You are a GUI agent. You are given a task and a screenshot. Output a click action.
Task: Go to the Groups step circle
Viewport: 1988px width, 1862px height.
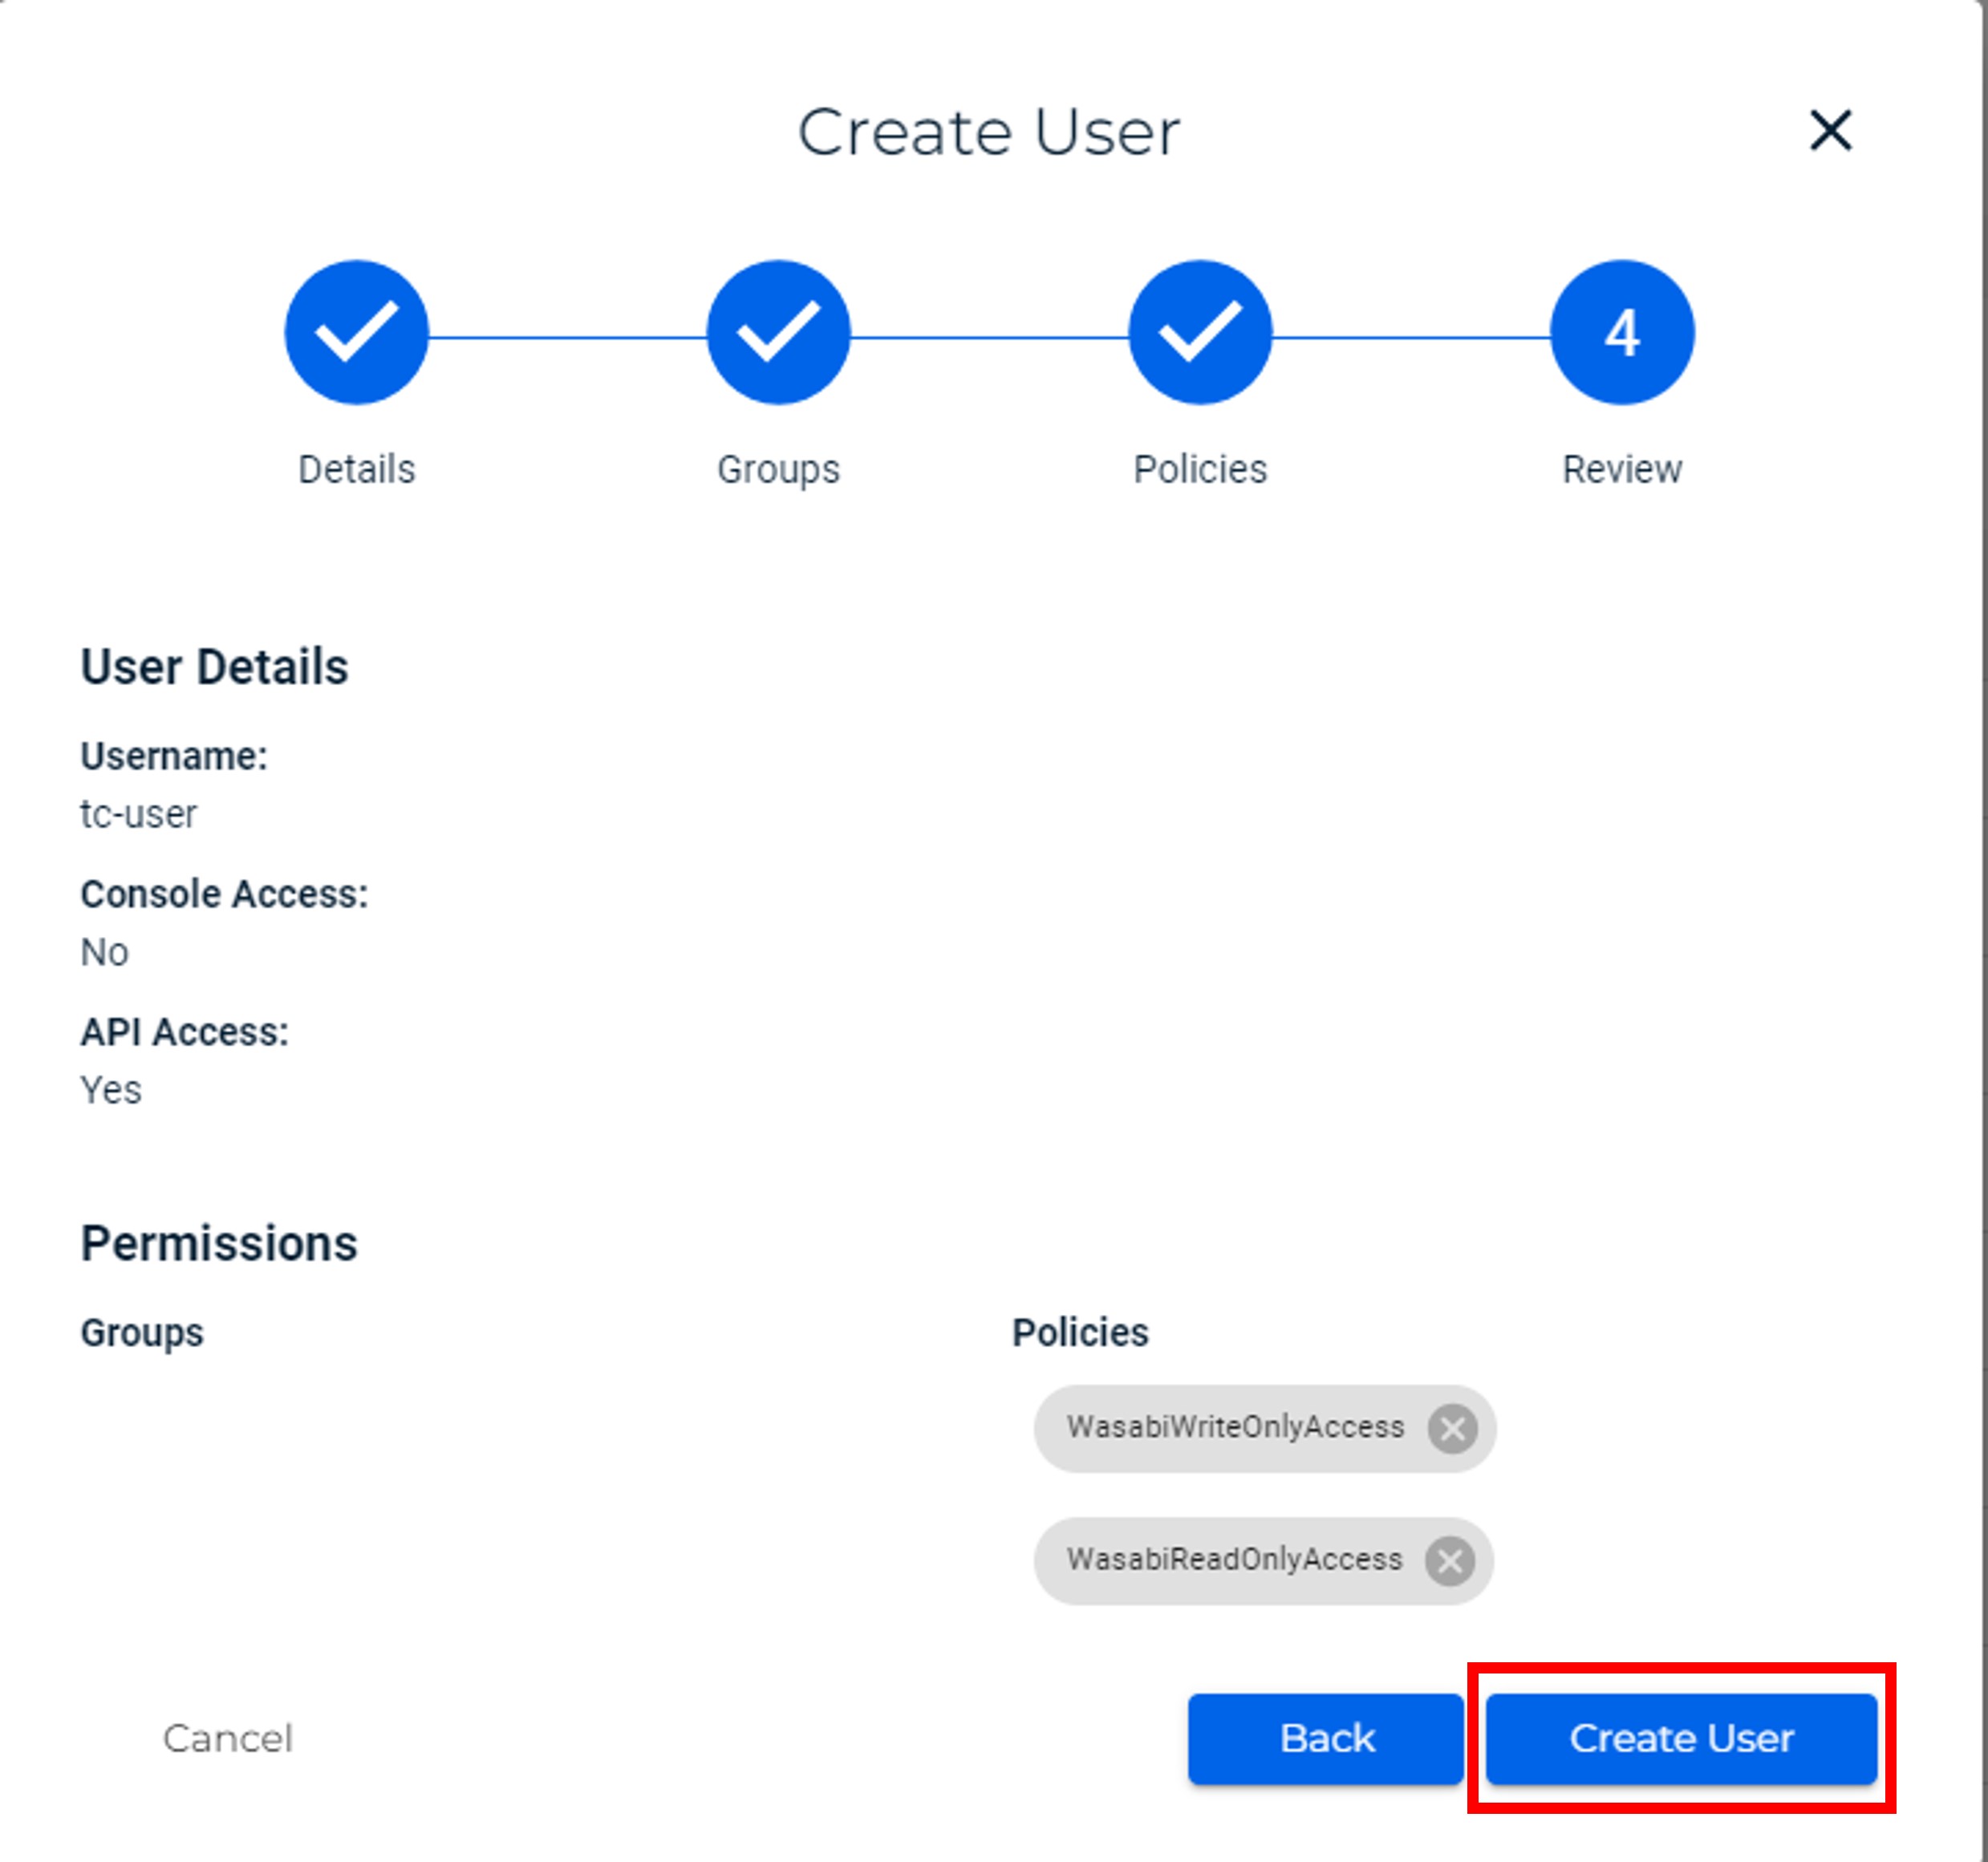(778, 333)
